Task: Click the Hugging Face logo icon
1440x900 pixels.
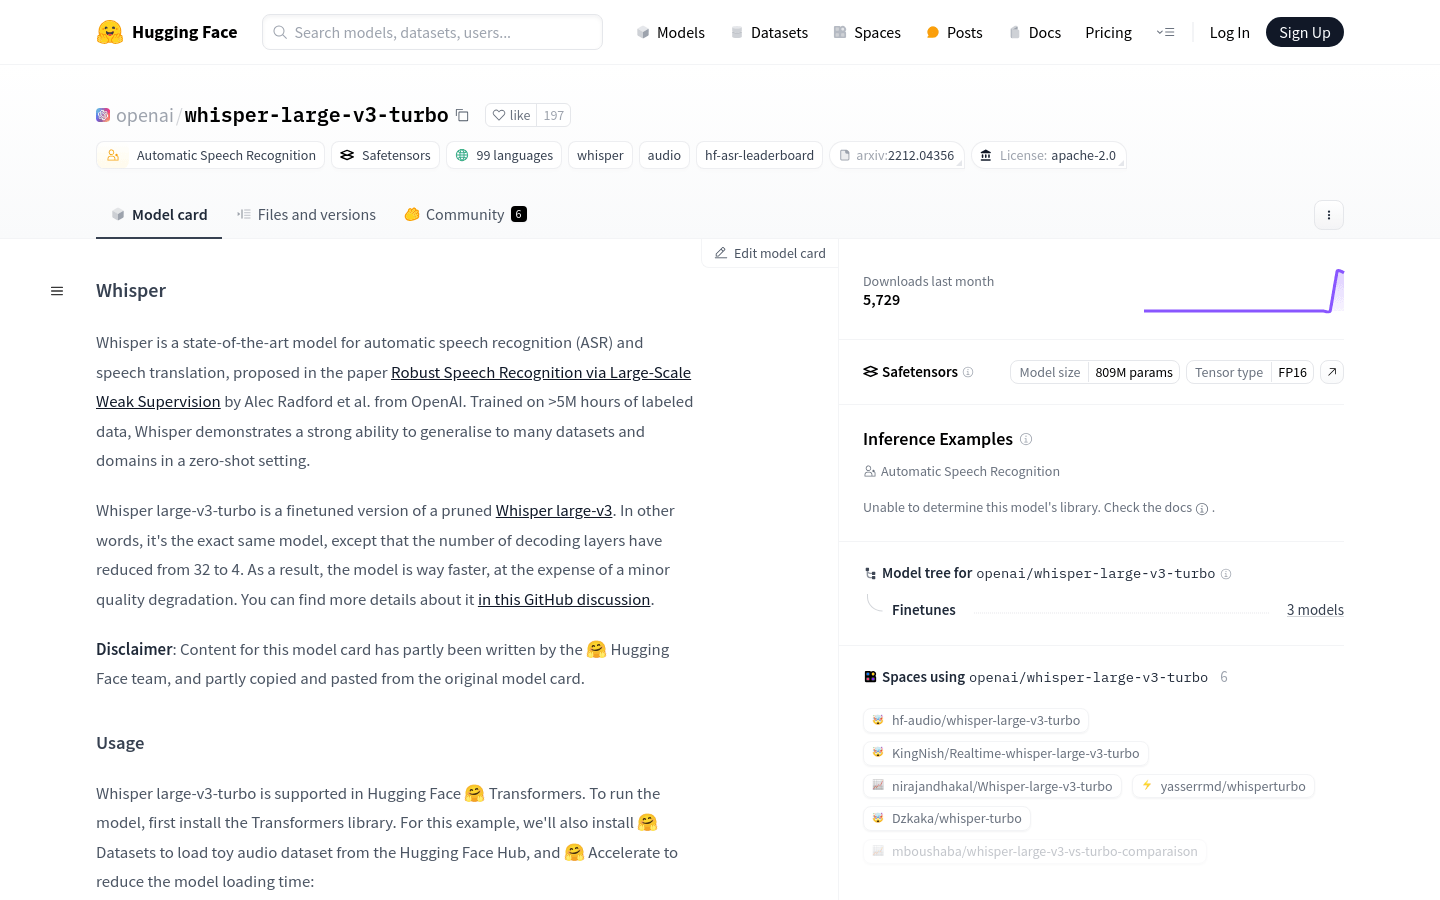Action: (x=110, y=32)
